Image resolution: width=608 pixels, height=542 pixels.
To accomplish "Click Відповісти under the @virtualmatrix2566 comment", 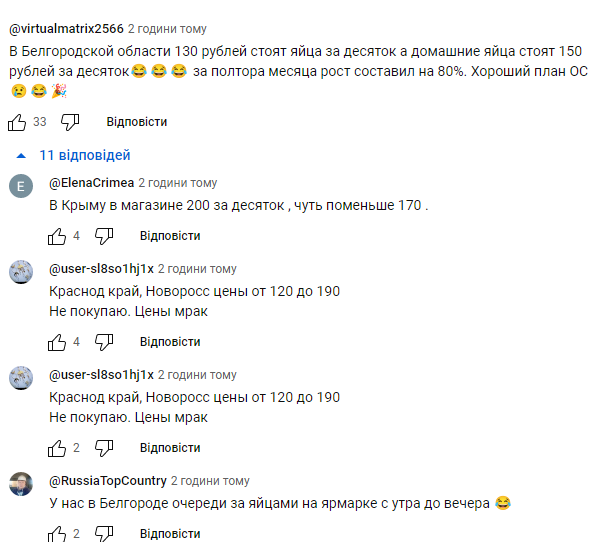I will click(x=137, y=122).
